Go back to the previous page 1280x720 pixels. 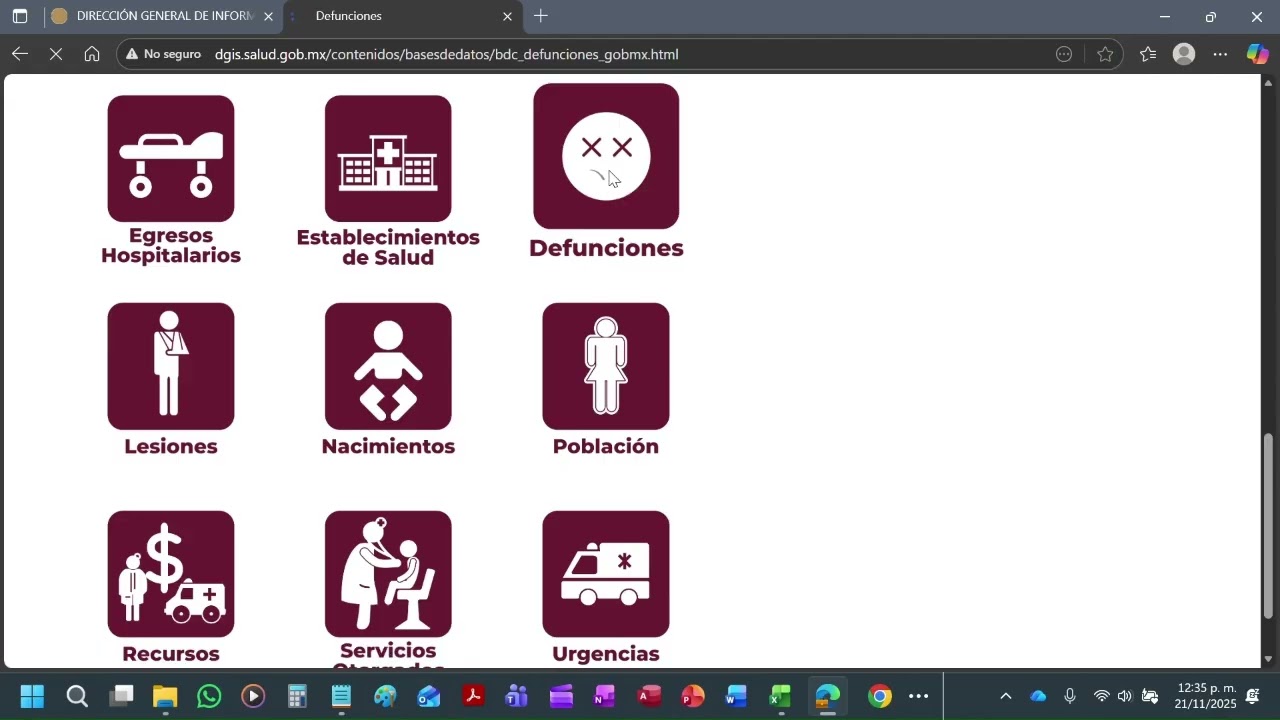[20, 54]
